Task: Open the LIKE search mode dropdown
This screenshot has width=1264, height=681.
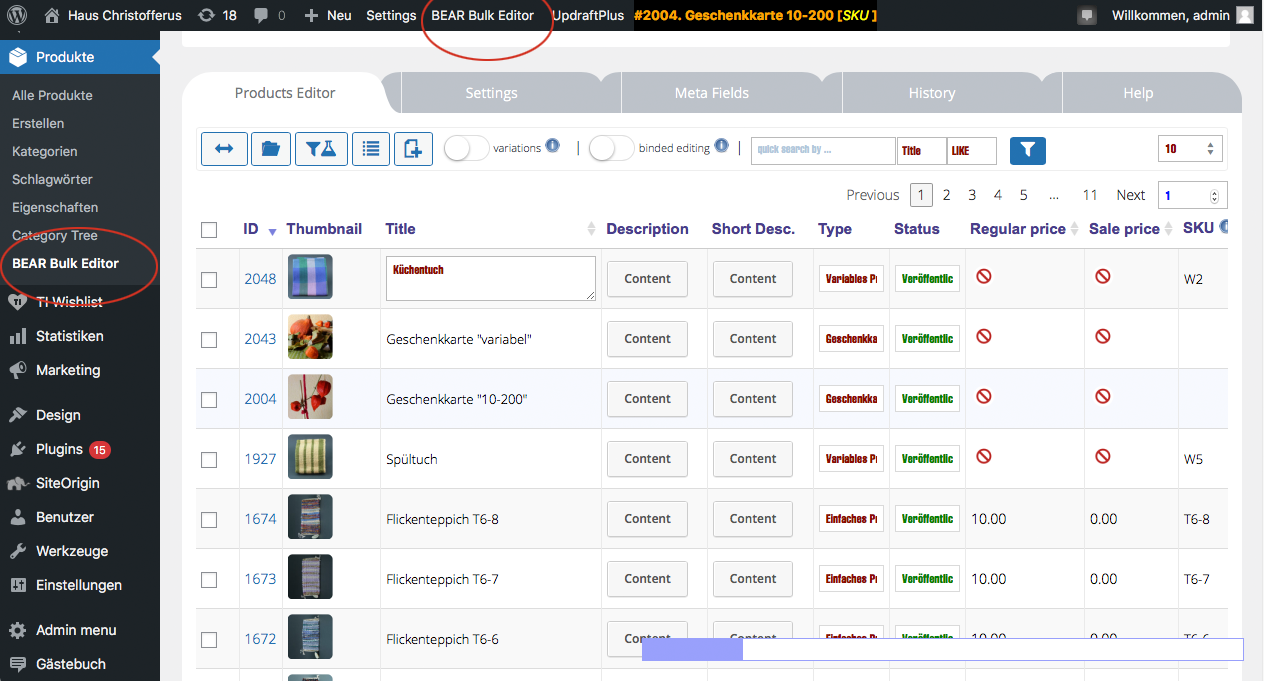Action: [x=972, y=151]
